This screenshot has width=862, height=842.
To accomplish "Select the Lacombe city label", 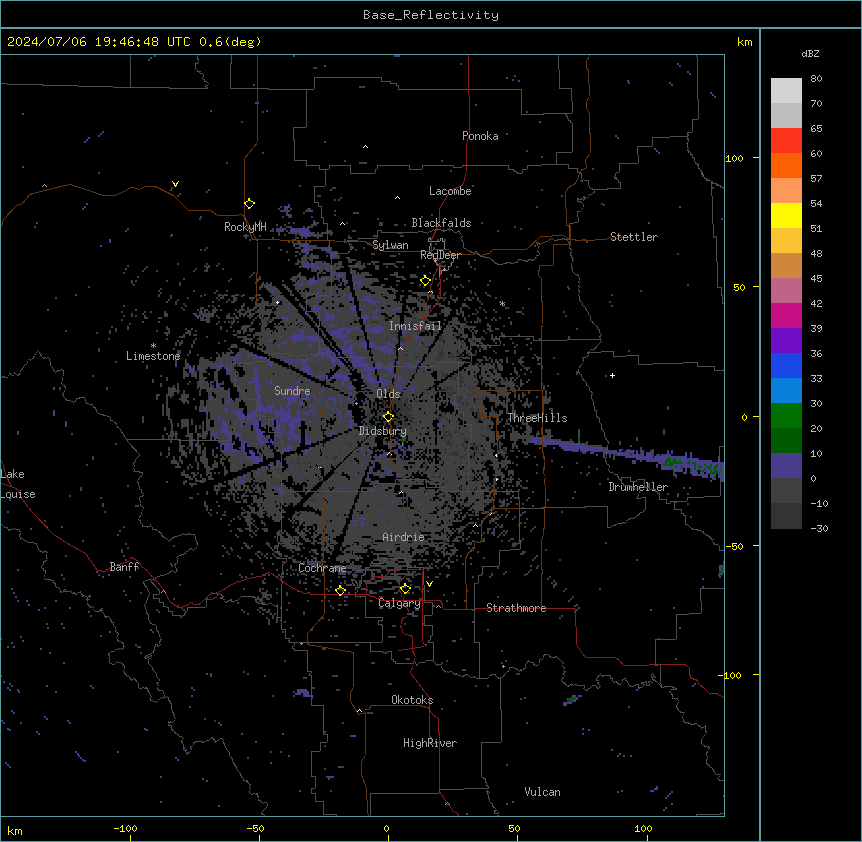I will click(450, 191).
